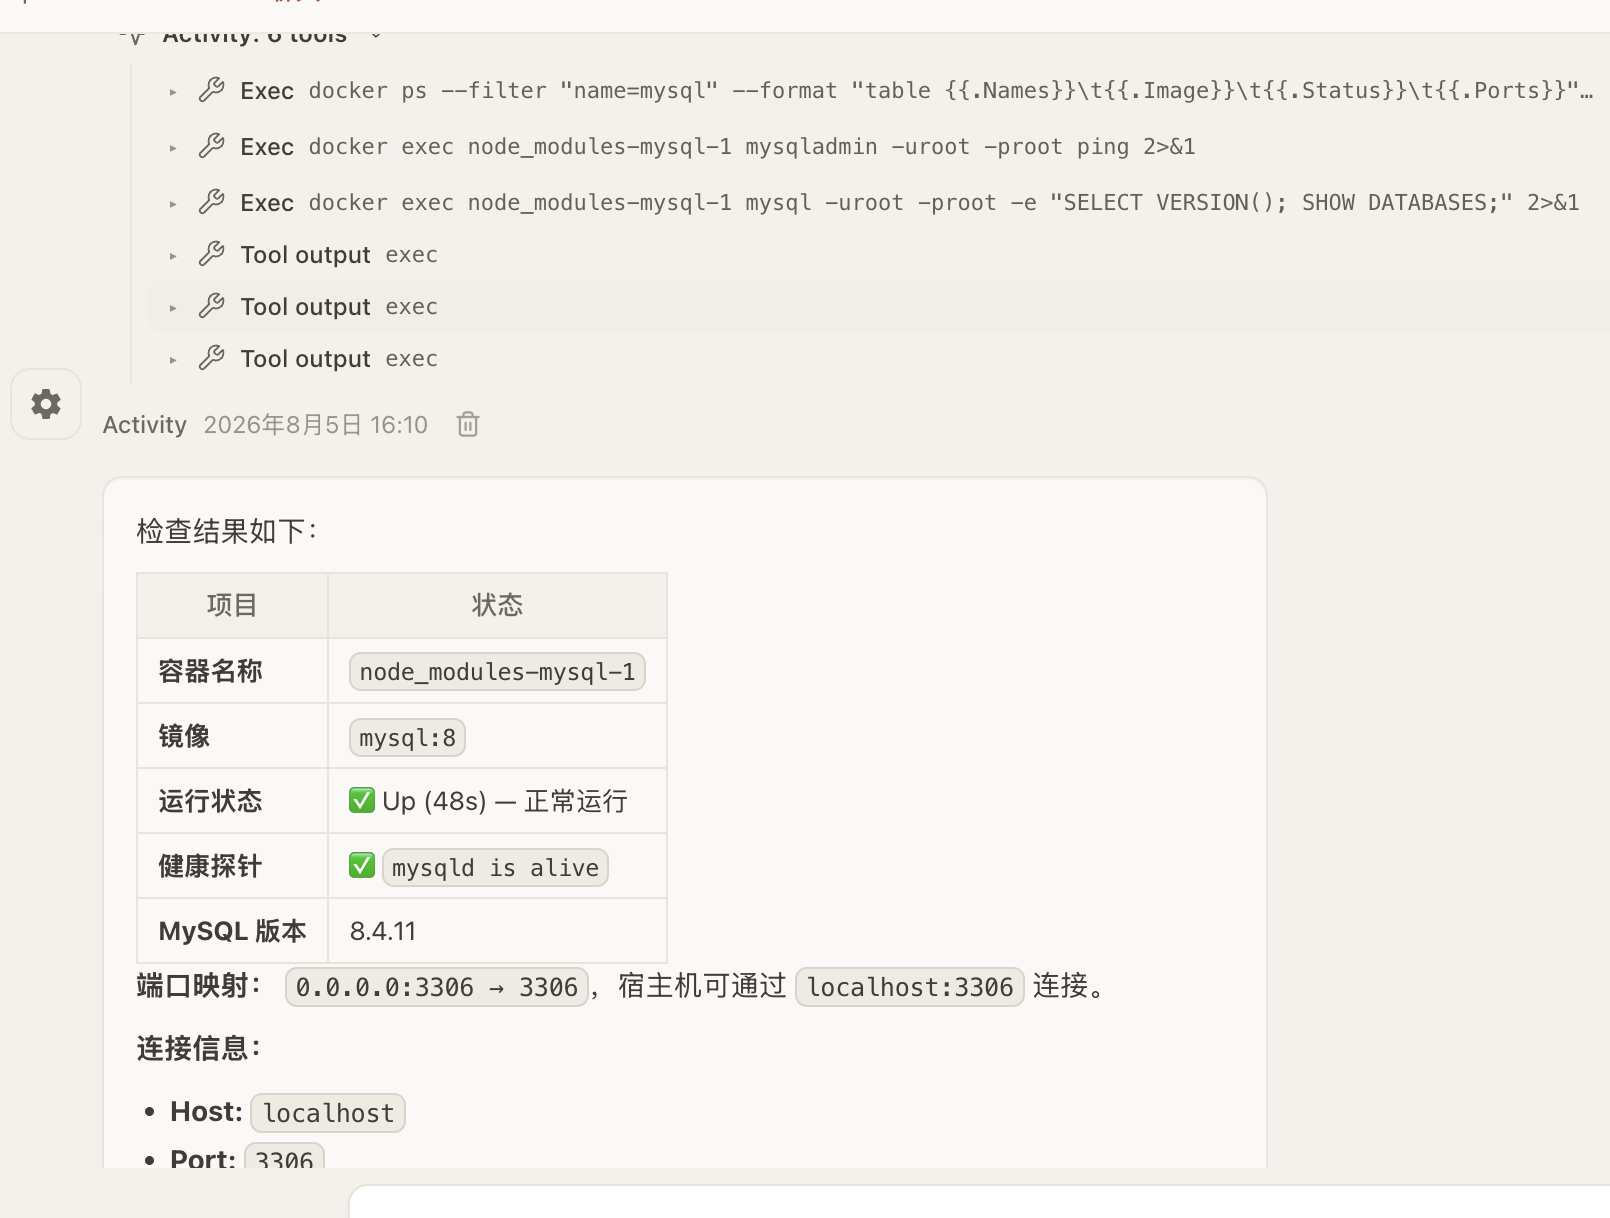Expand the mysqladmin ping Exec entry arrow
Viewport: 1610px width, 1218px height.
pyautogui.click(x=173, y=148)
